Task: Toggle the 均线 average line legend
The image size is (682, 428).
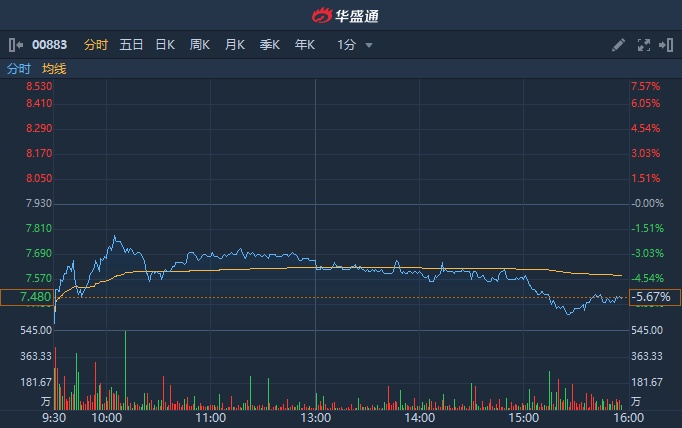Action: click(x=54, y=69)
